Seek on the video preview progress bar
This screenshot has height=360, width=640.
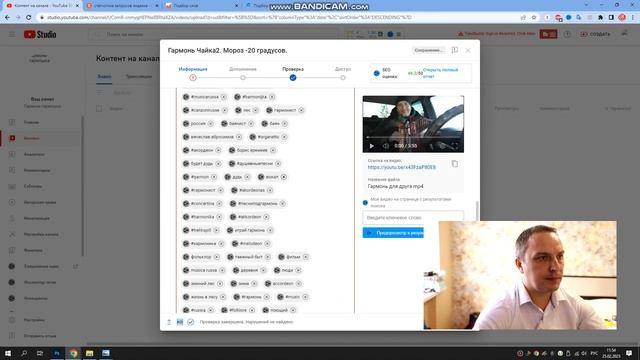pyautogui.click(x=413, y=138)
